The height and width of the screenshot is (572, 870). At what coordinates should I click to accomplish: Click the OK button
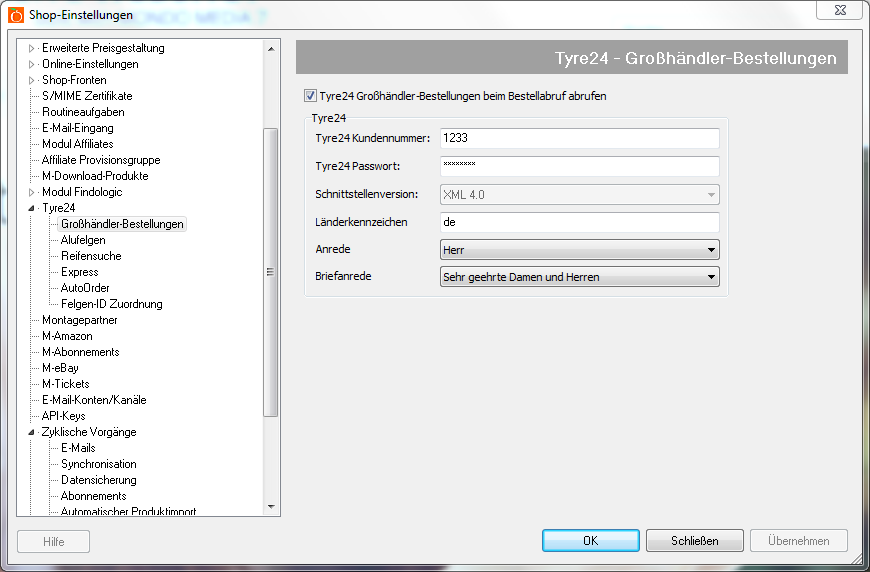(590, 541)
